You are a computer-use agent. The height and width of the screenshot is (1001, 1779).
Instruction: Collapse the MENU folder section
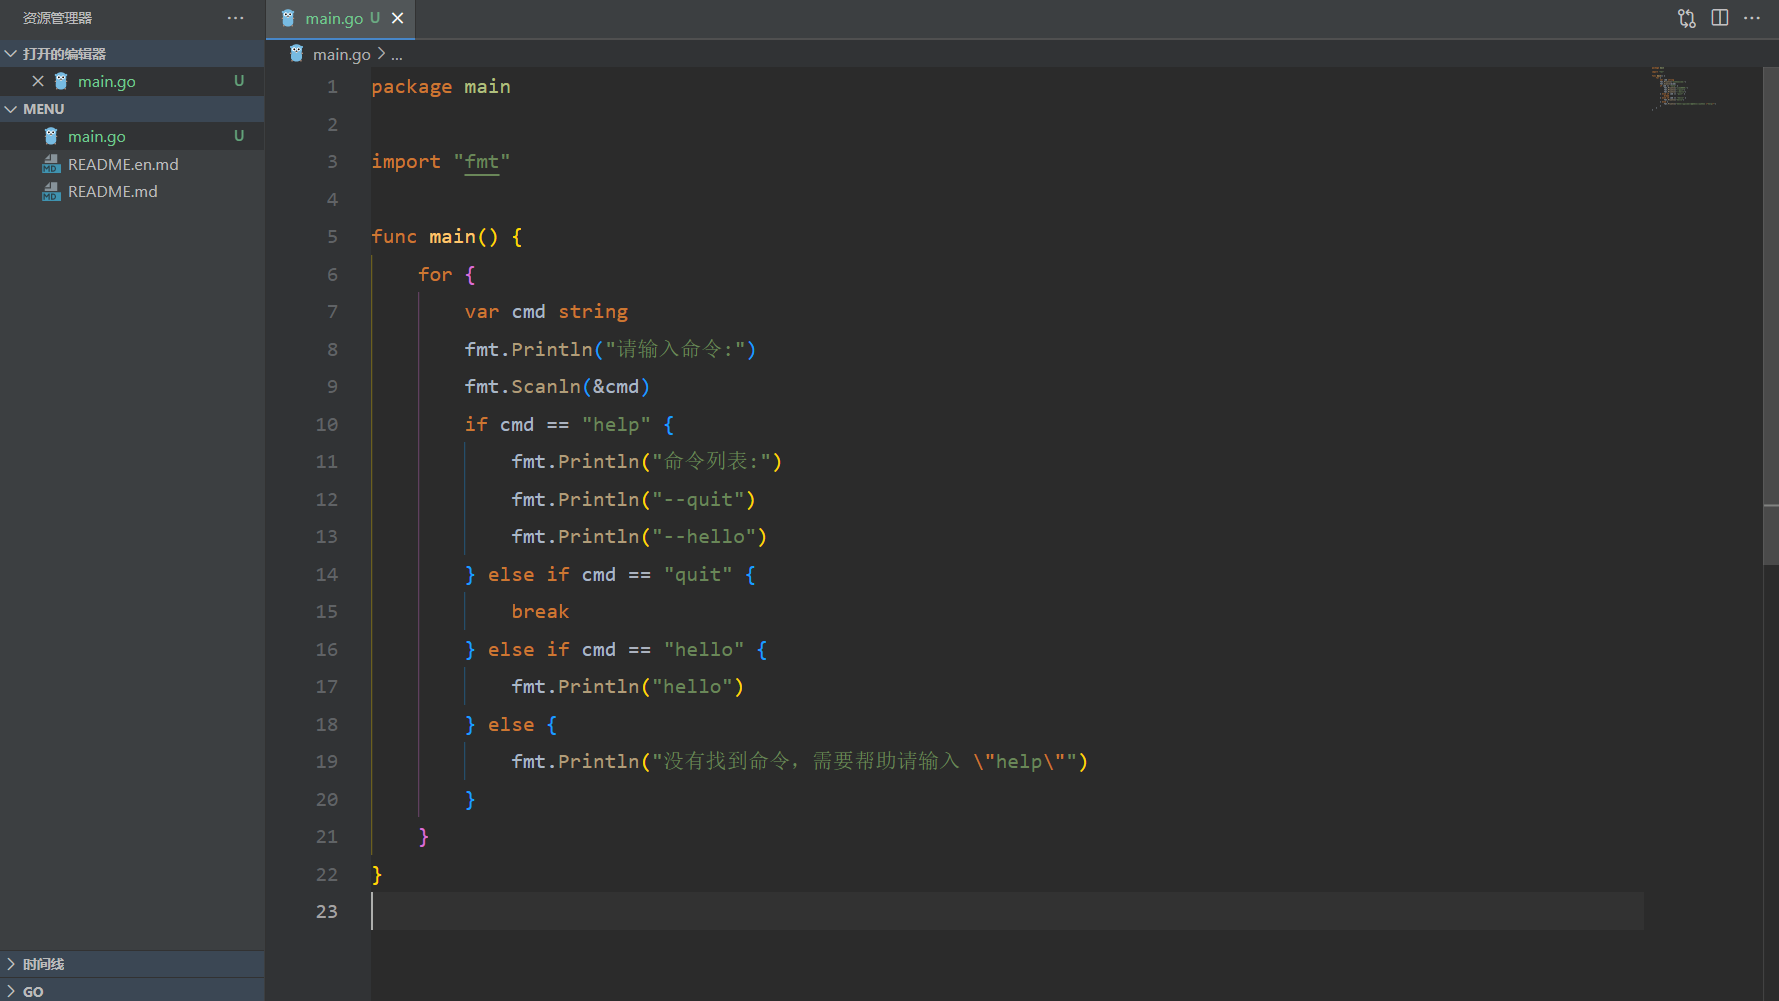tap(11, 109)
